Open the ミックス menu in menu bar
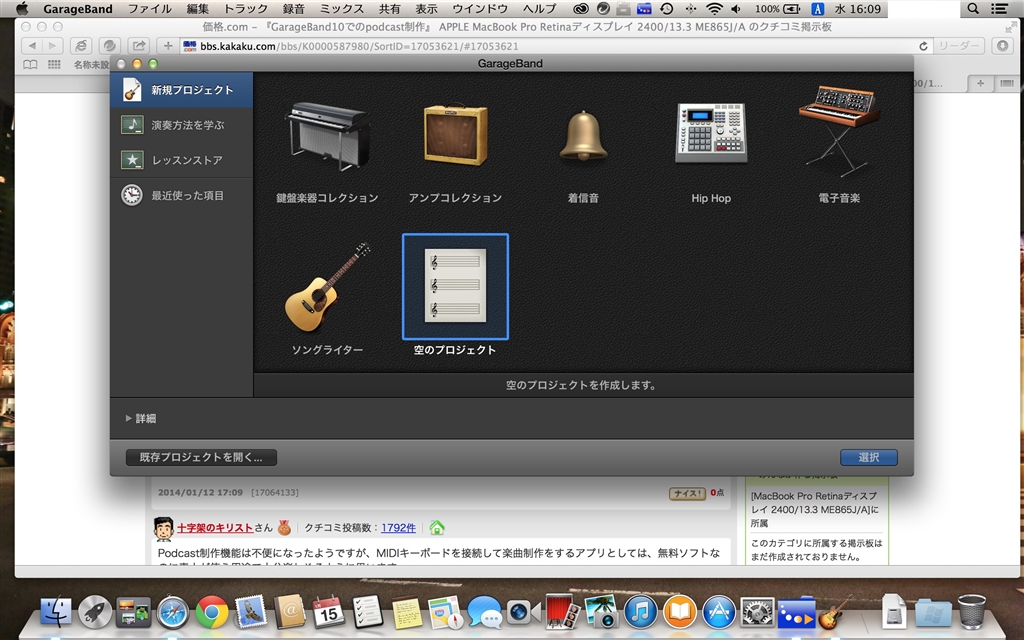Viewport: 1024px width, 640px height. pyautogui.click(x=342, y=8)
